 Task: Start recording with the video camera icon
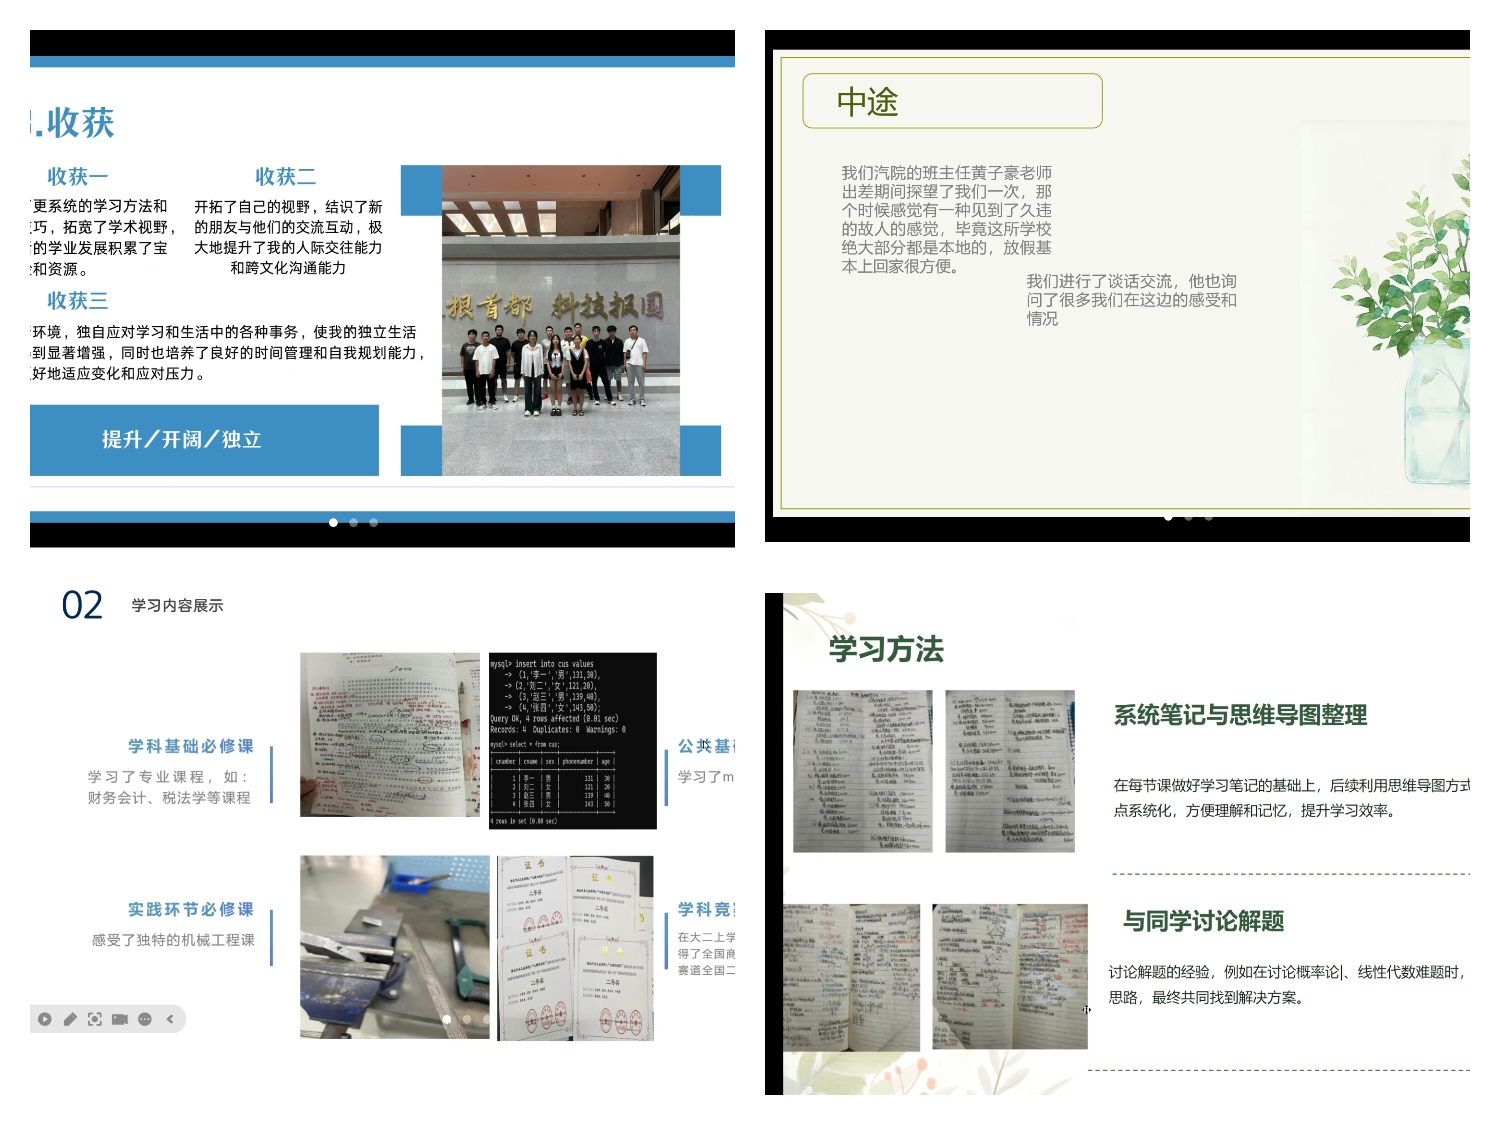[120, 1019]
